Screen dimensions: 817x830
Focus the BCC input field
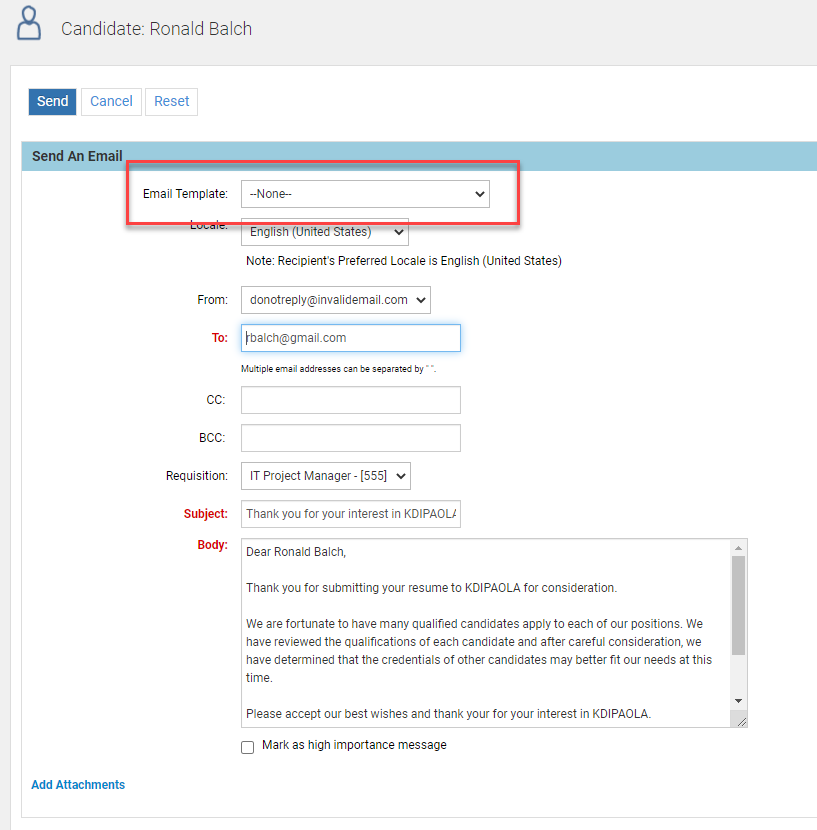350,438
